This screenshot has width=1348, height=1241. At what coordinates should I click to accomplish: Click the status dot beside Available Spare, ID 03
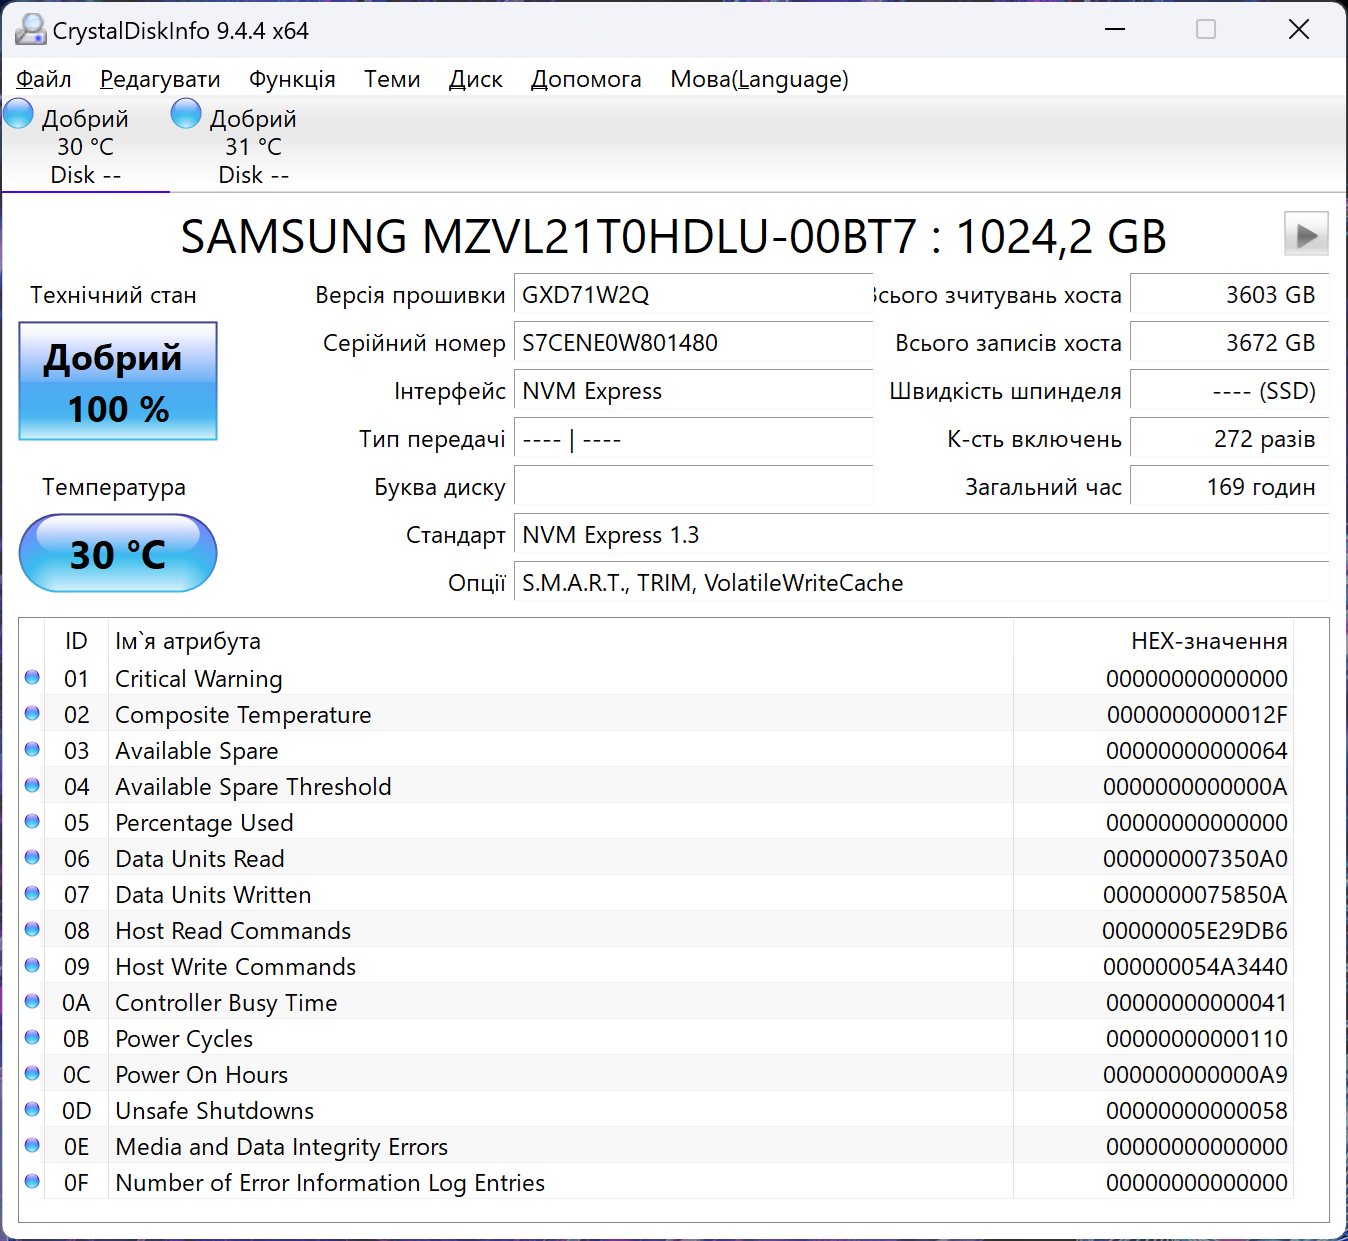click(x=32, y=749)
